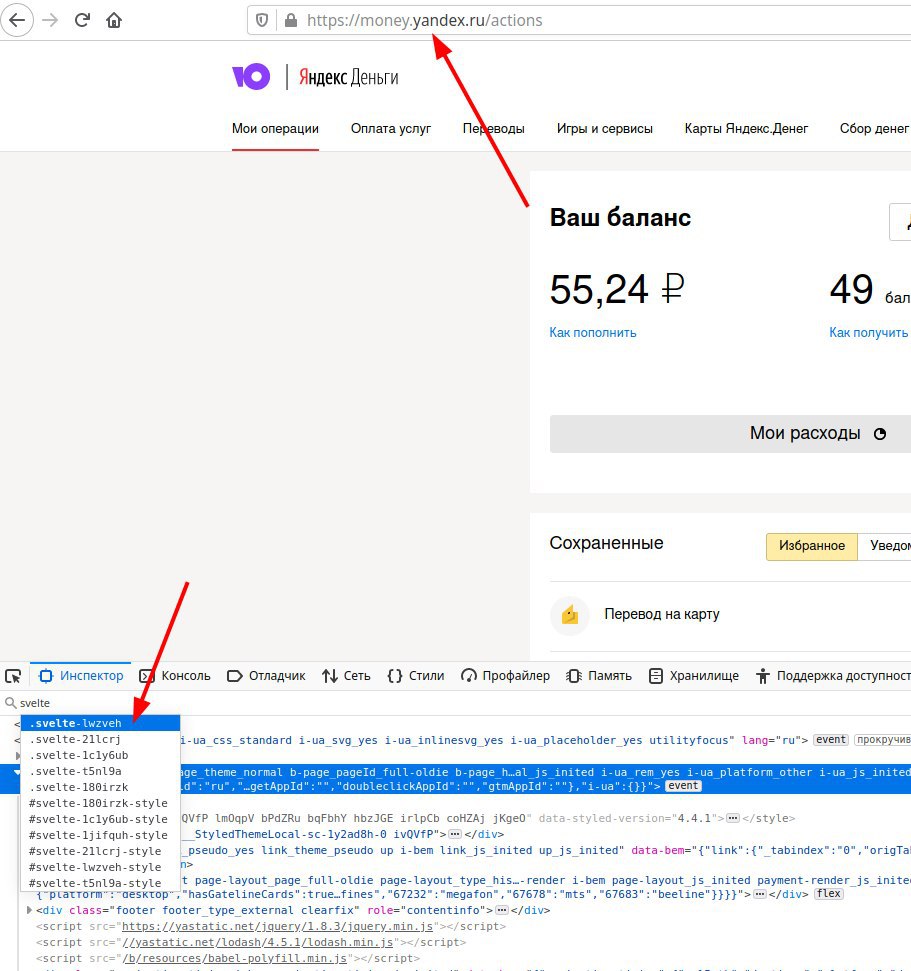Select #svelte-lwzveh-style suggestion
The width and height of the screenshot is (911, 971).
coord(101,868)
